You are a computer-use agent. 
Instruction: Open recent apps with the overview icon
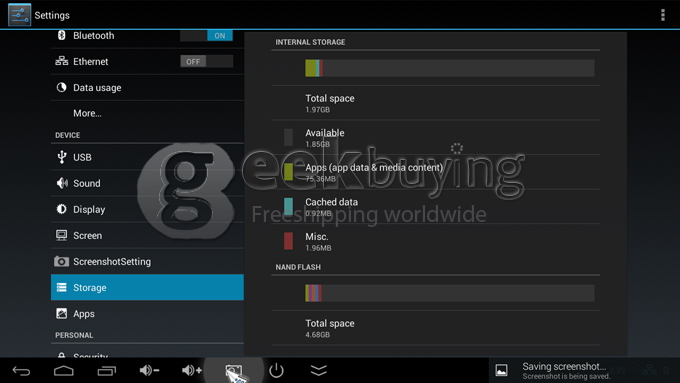coord(107,371)
